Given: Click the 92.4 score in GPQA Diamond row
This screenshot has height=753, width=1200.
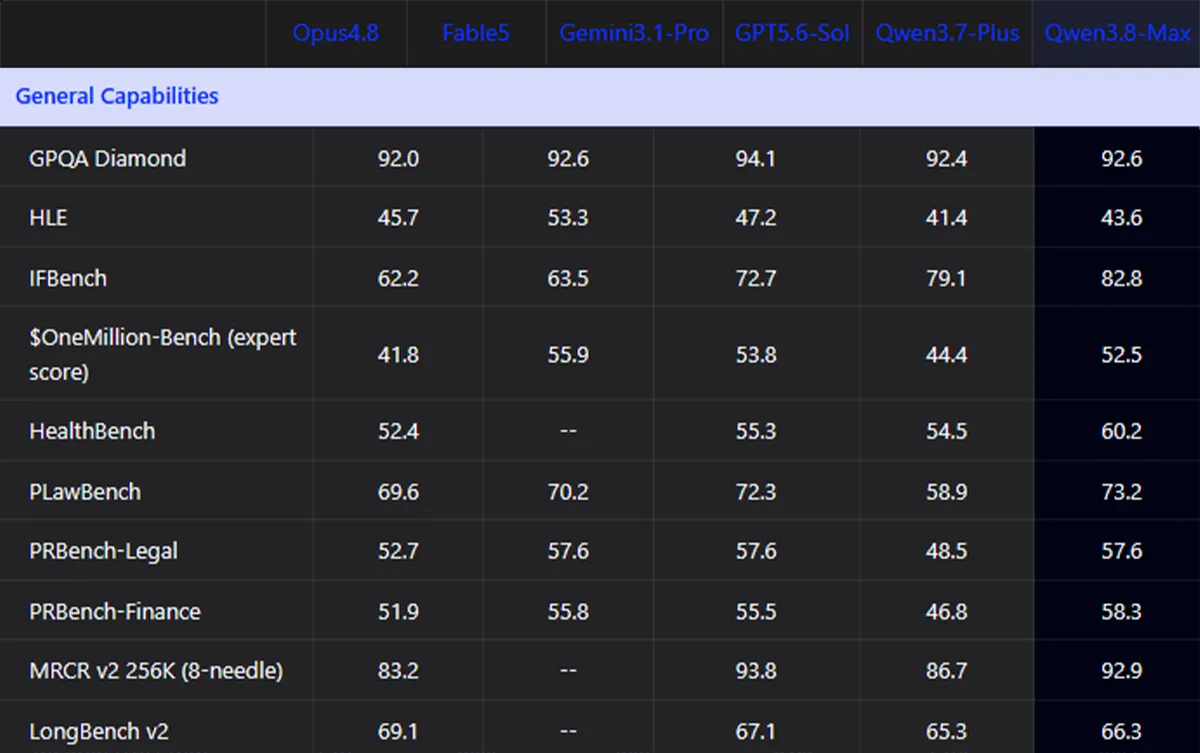Looking at the screenshot, I should tap(946, 158).
